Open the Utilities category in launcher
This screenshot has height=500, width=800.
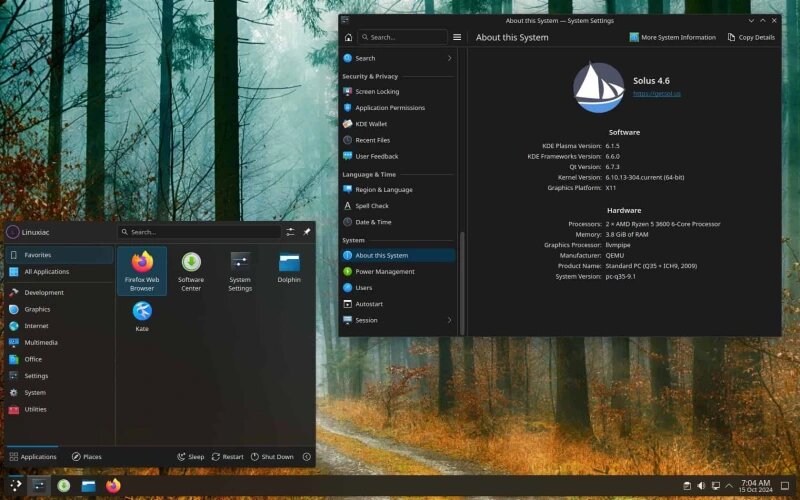pyautogui.click(x=60, y=409)
